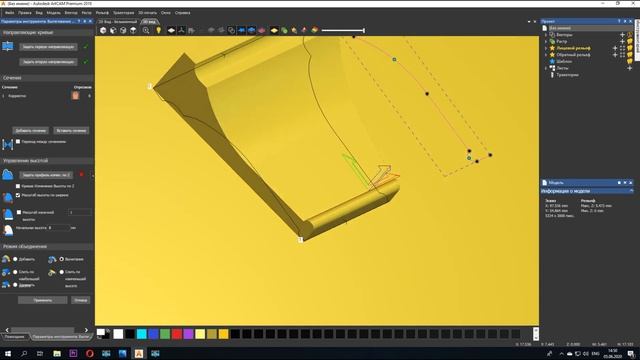Click the axis origin icon in view toolbar
Viewport: 640px width, 360px height.
click(x=181, y=30)
